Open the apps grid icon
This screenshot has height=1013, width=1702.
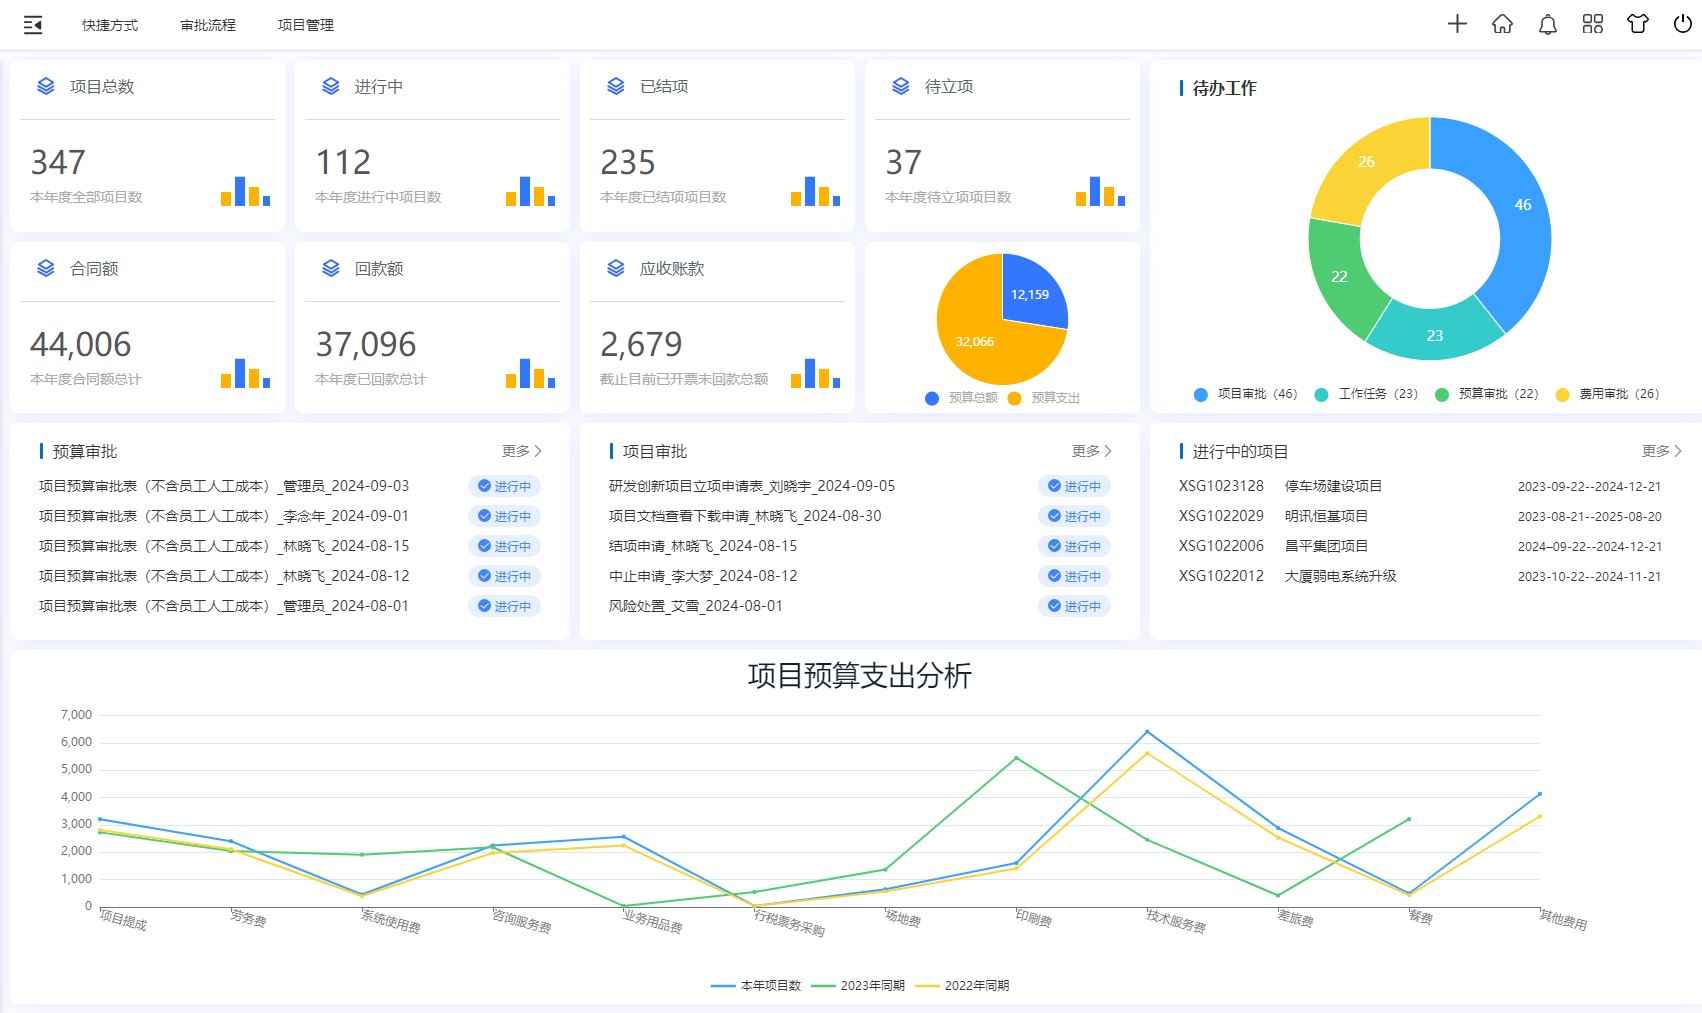point(1593,24)
